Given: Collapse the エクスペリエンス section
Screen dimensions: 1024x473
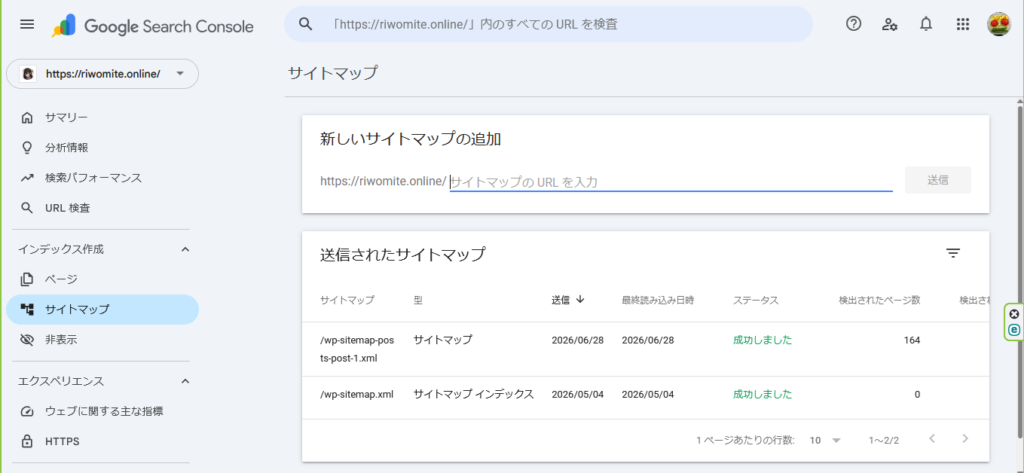Looking at the screenshot, I should (185, 381).
